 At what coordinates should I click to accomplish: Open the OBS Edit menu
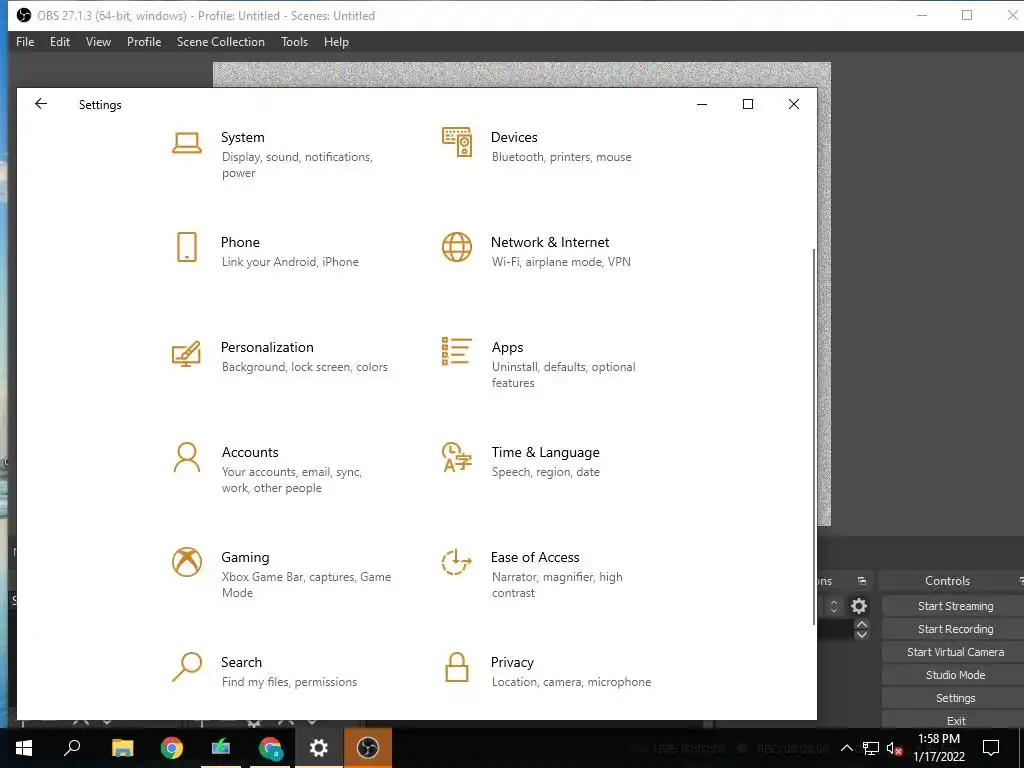[60, 42]
